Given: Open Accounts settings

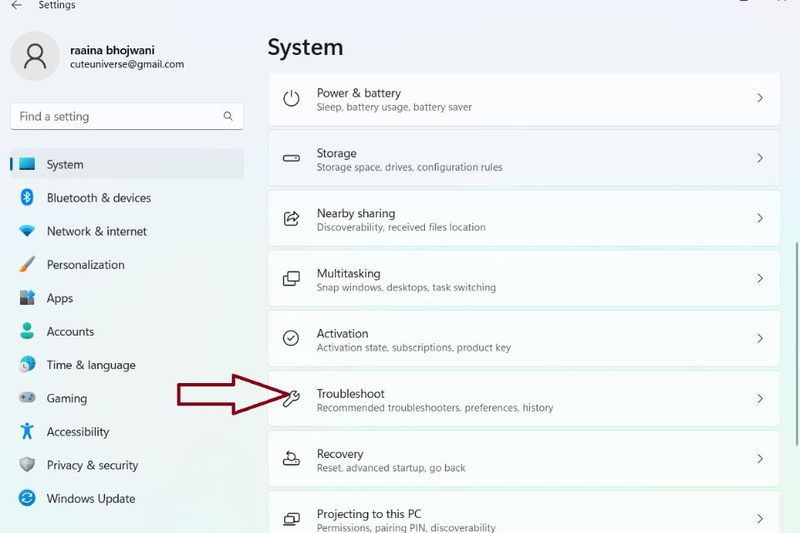Looking at the screenshot, I should (x=127, y=332).
